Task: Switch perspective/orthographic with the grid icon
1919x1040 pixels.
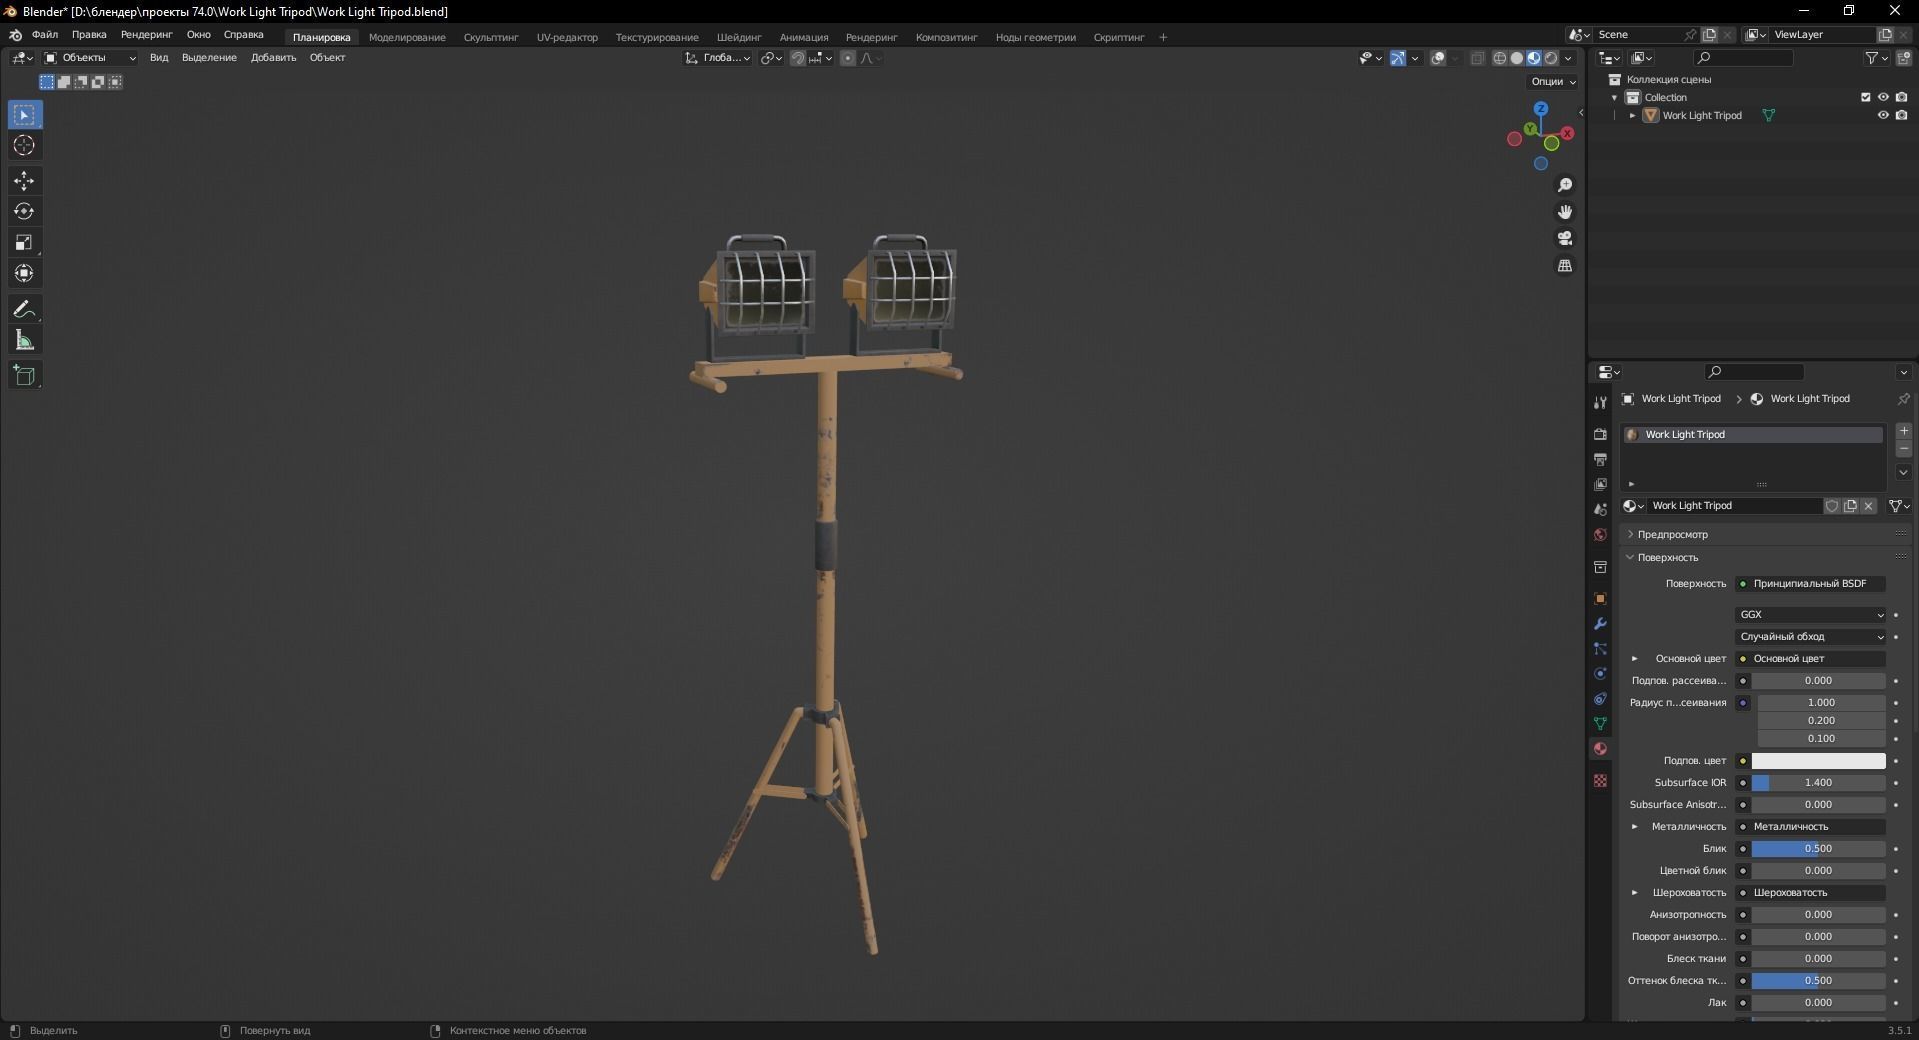Action: pos(1565,266)
